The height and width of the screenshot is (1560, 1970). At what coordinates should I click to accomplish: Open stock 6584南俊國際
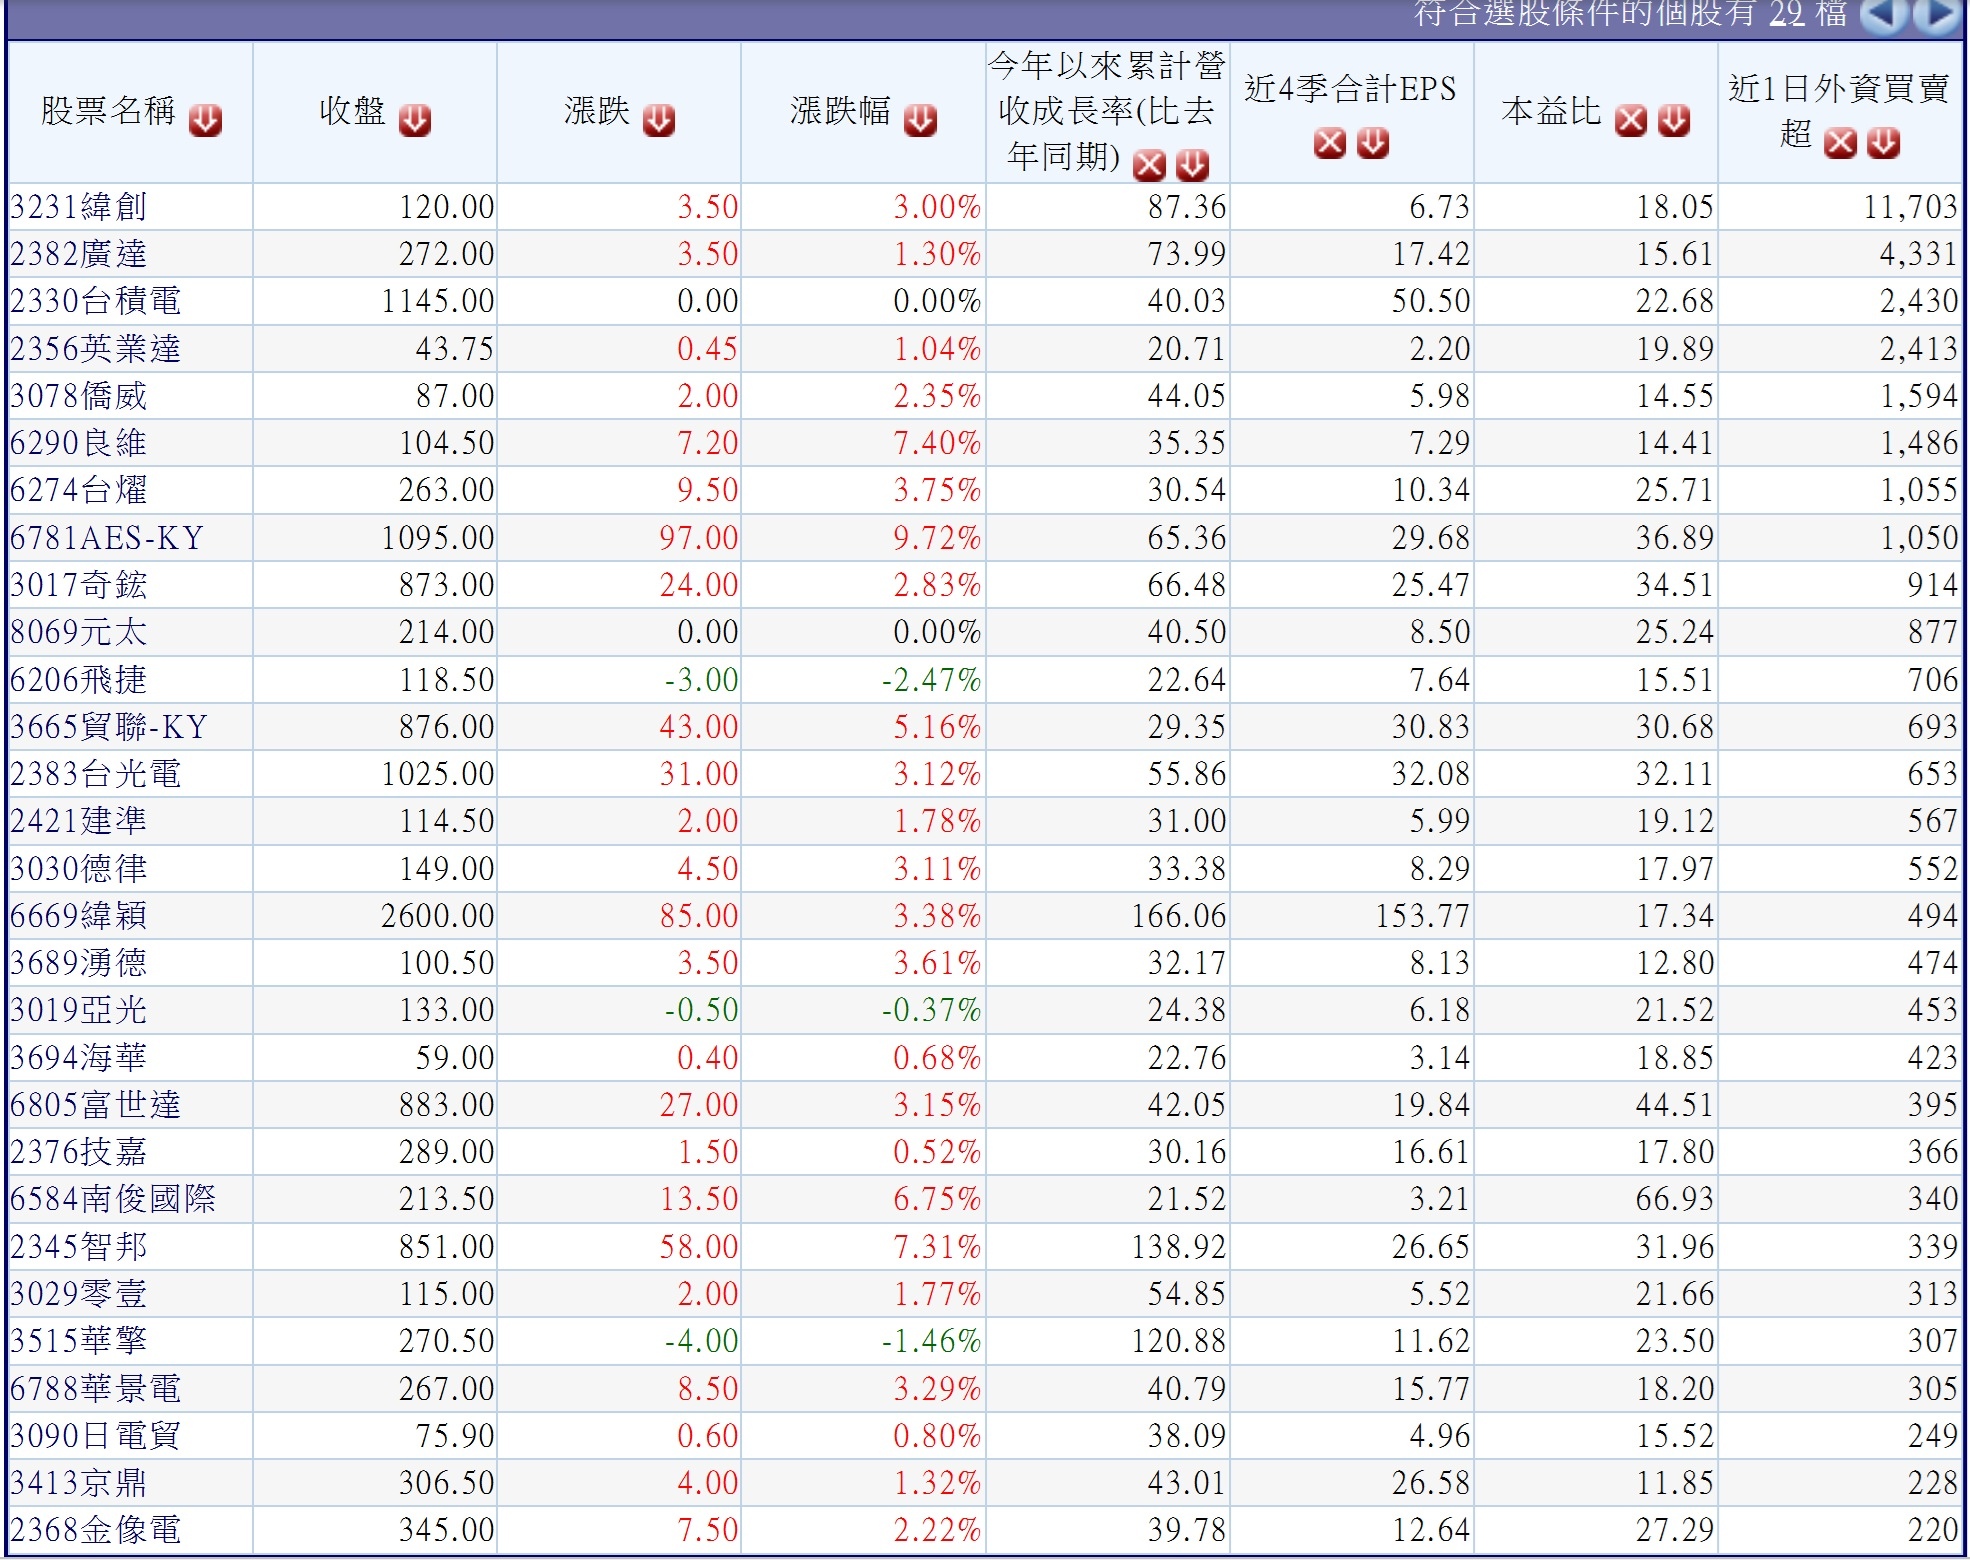(x=113, y=1199)
